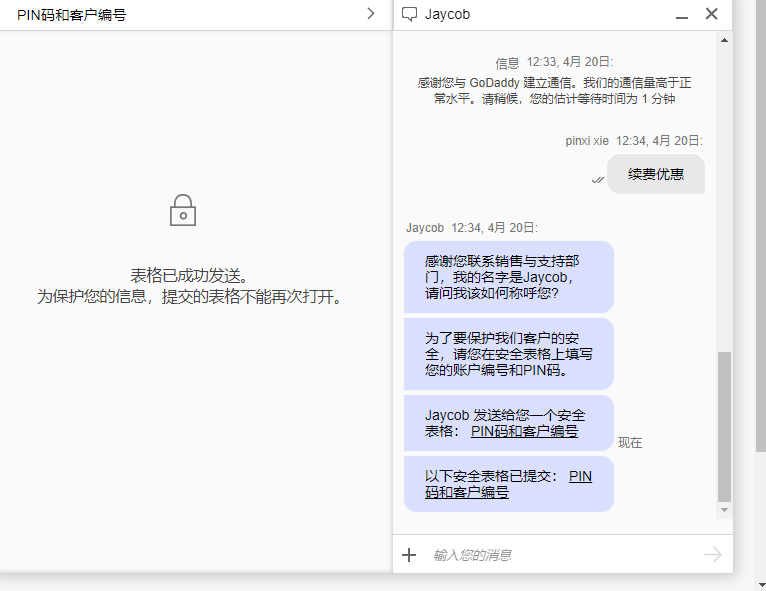This screenshot has width=766, height=591.
Task: Click the 表格已成功发送。 confirmation text
Action: (189, 275)
